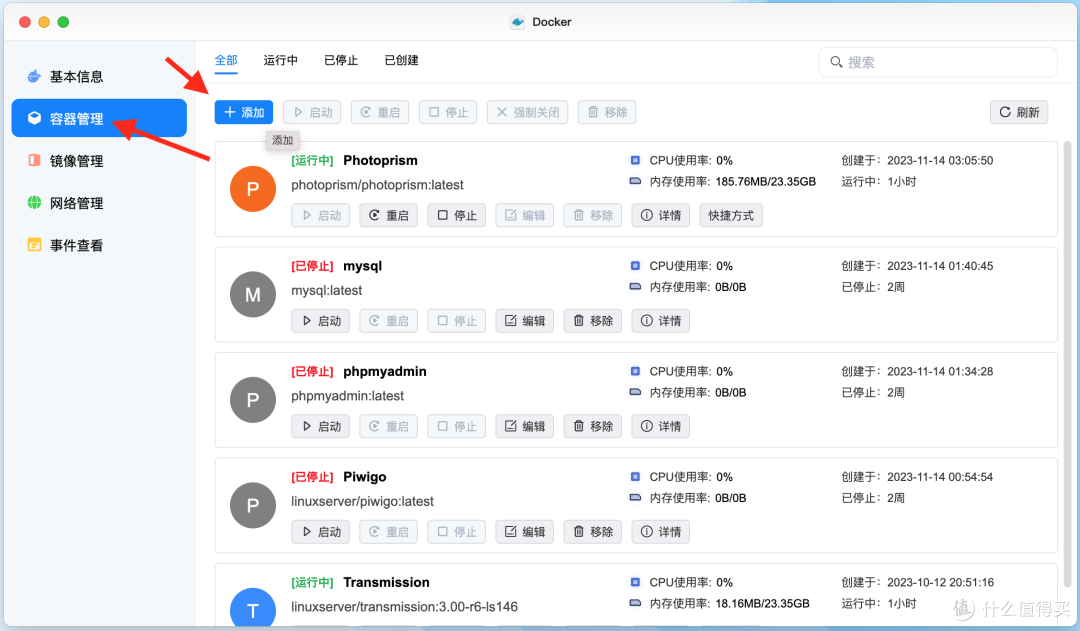Click 启动 in Photoprism row

click(320, 216)
